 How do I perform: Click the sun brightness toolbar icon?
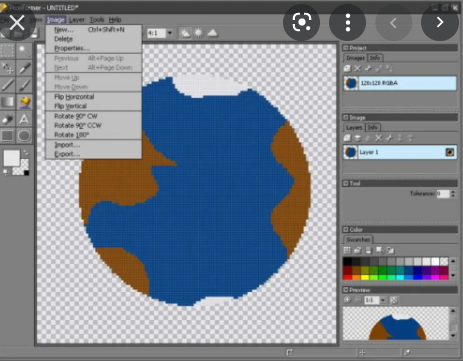tap(199, 33)
